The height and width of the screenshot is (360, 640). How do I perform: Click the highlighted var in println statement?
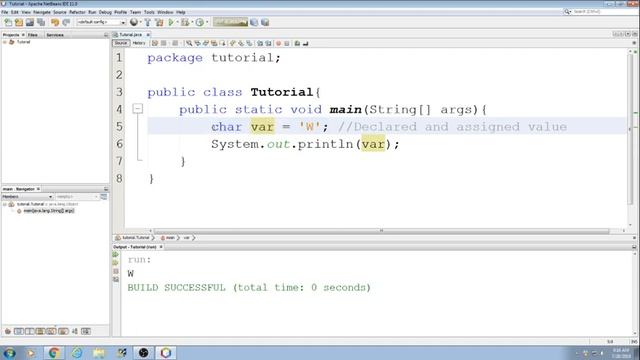tap(373, 144)
